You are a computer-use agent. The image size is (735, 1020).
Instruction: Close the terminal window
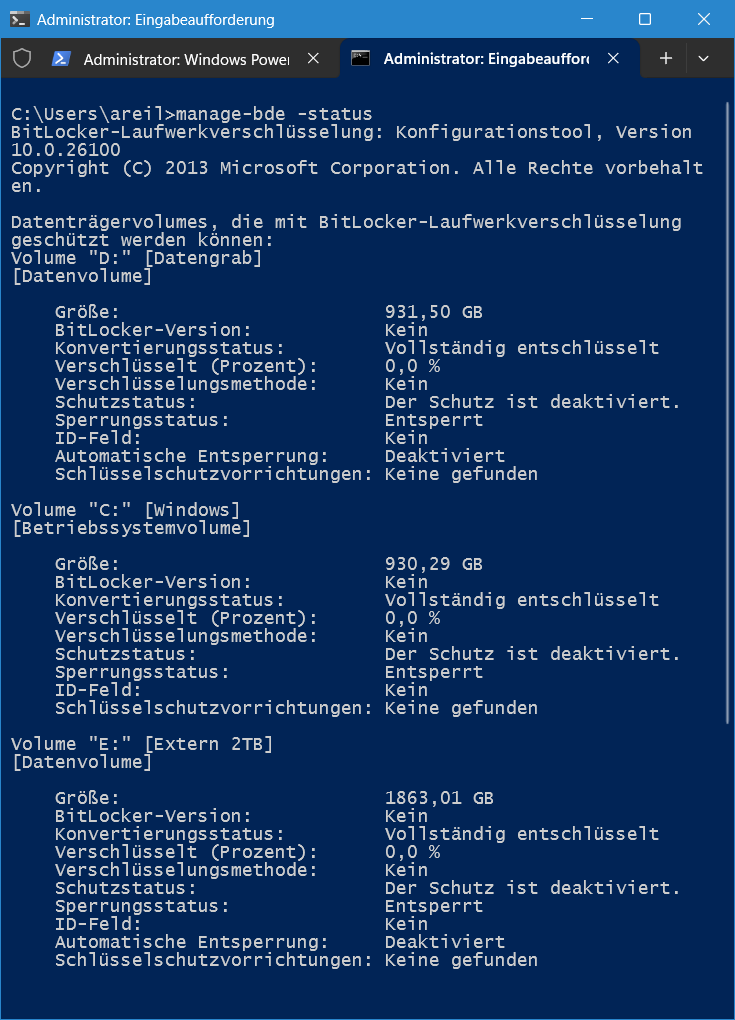click(704, 19)
